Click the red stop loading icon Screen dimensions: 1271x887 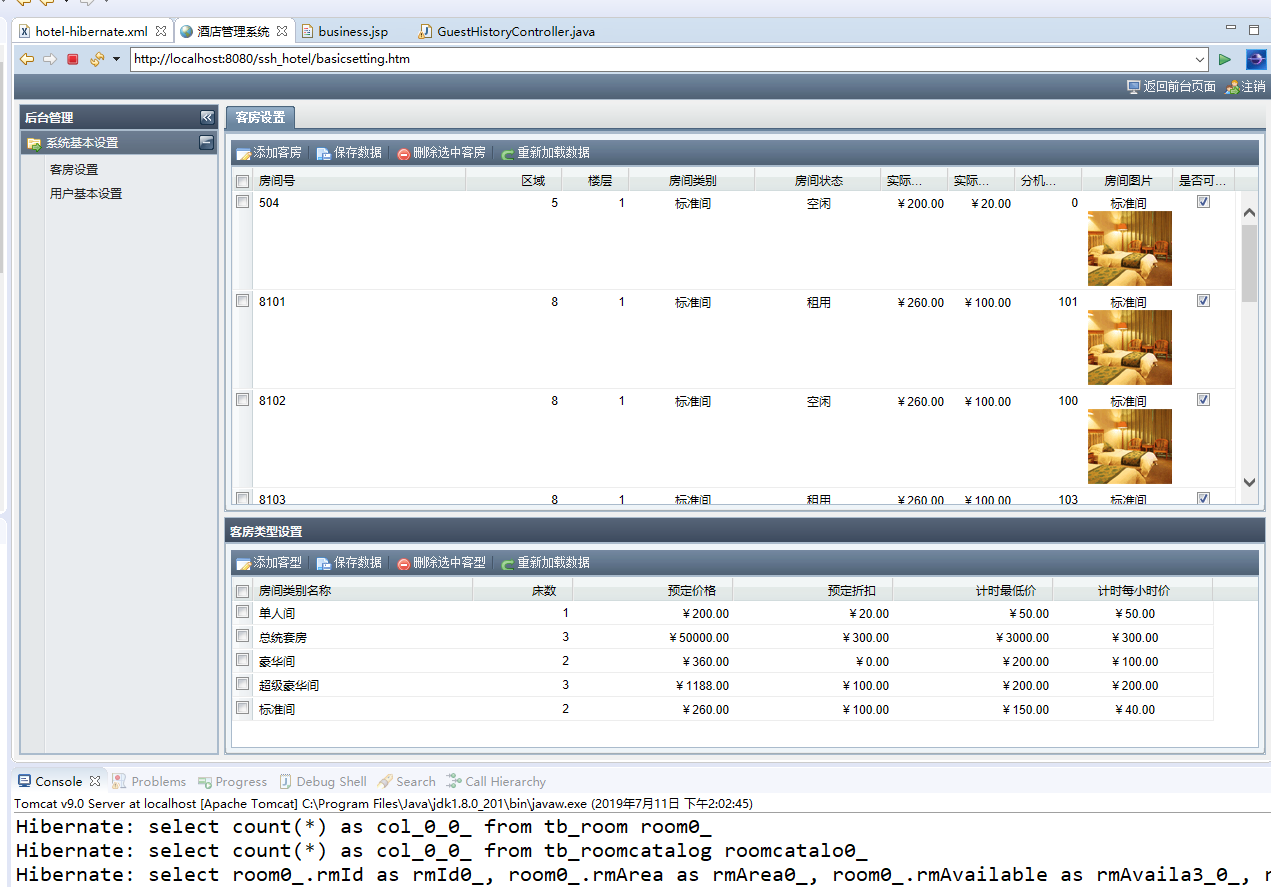tap(73, 59)
